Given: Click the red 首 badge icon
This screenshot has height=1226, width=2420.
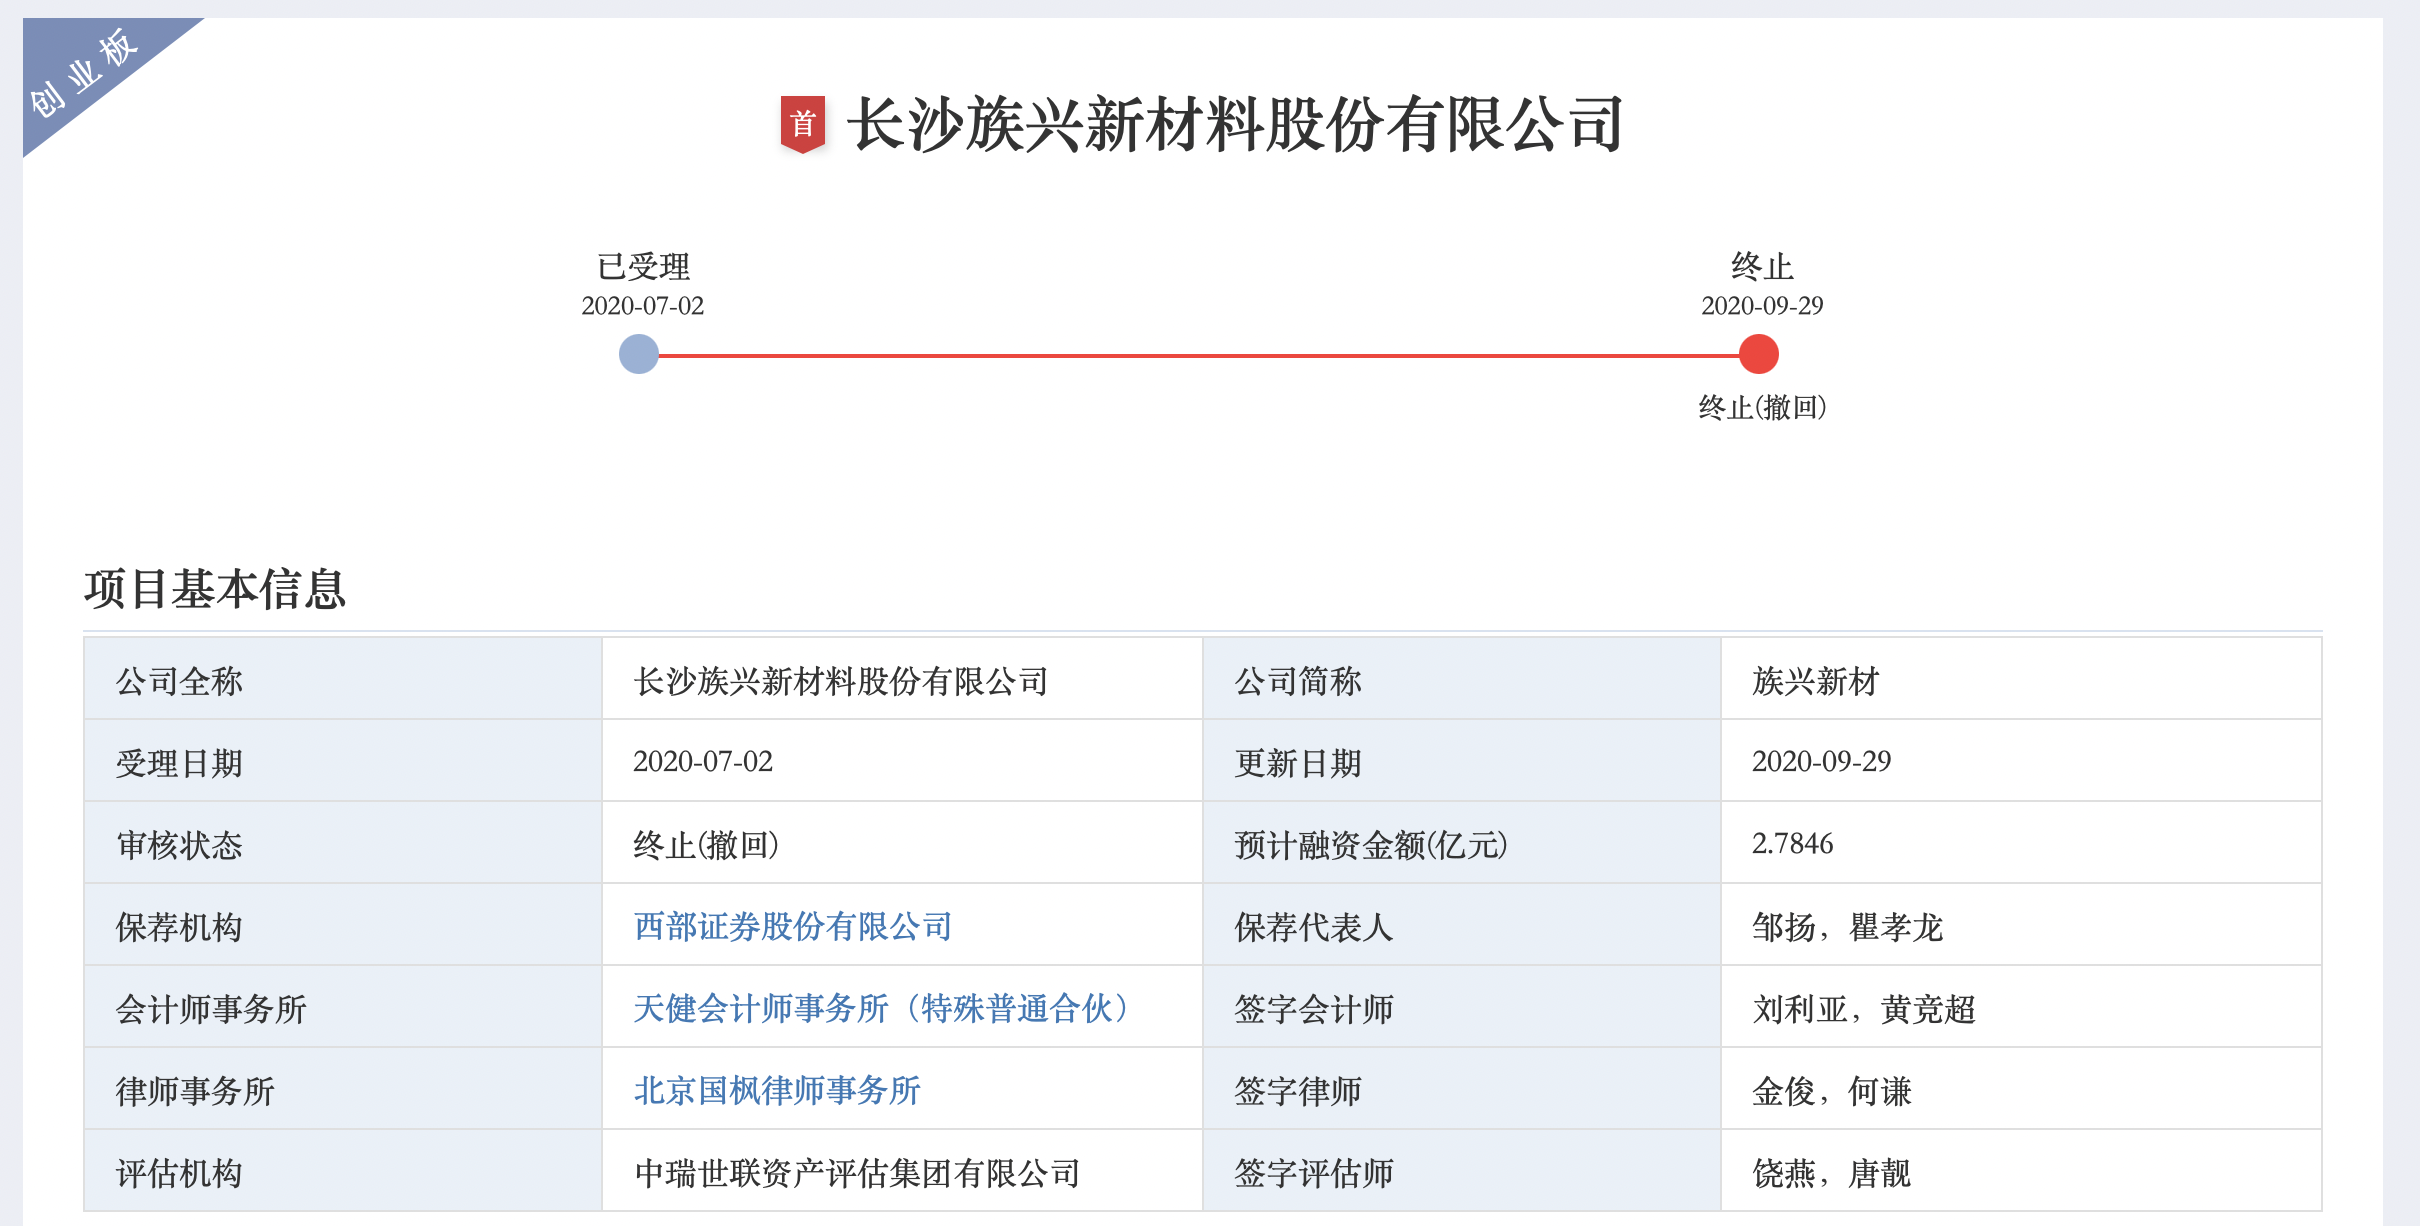Looking at the screenshot, I should 803,124.
